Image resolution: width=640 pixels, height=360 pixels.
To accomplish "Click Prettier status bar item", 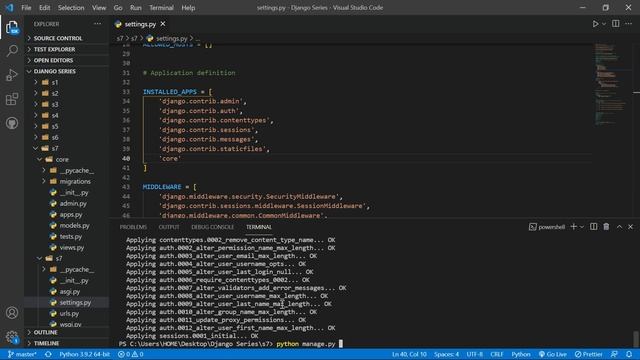I will 588,354.
